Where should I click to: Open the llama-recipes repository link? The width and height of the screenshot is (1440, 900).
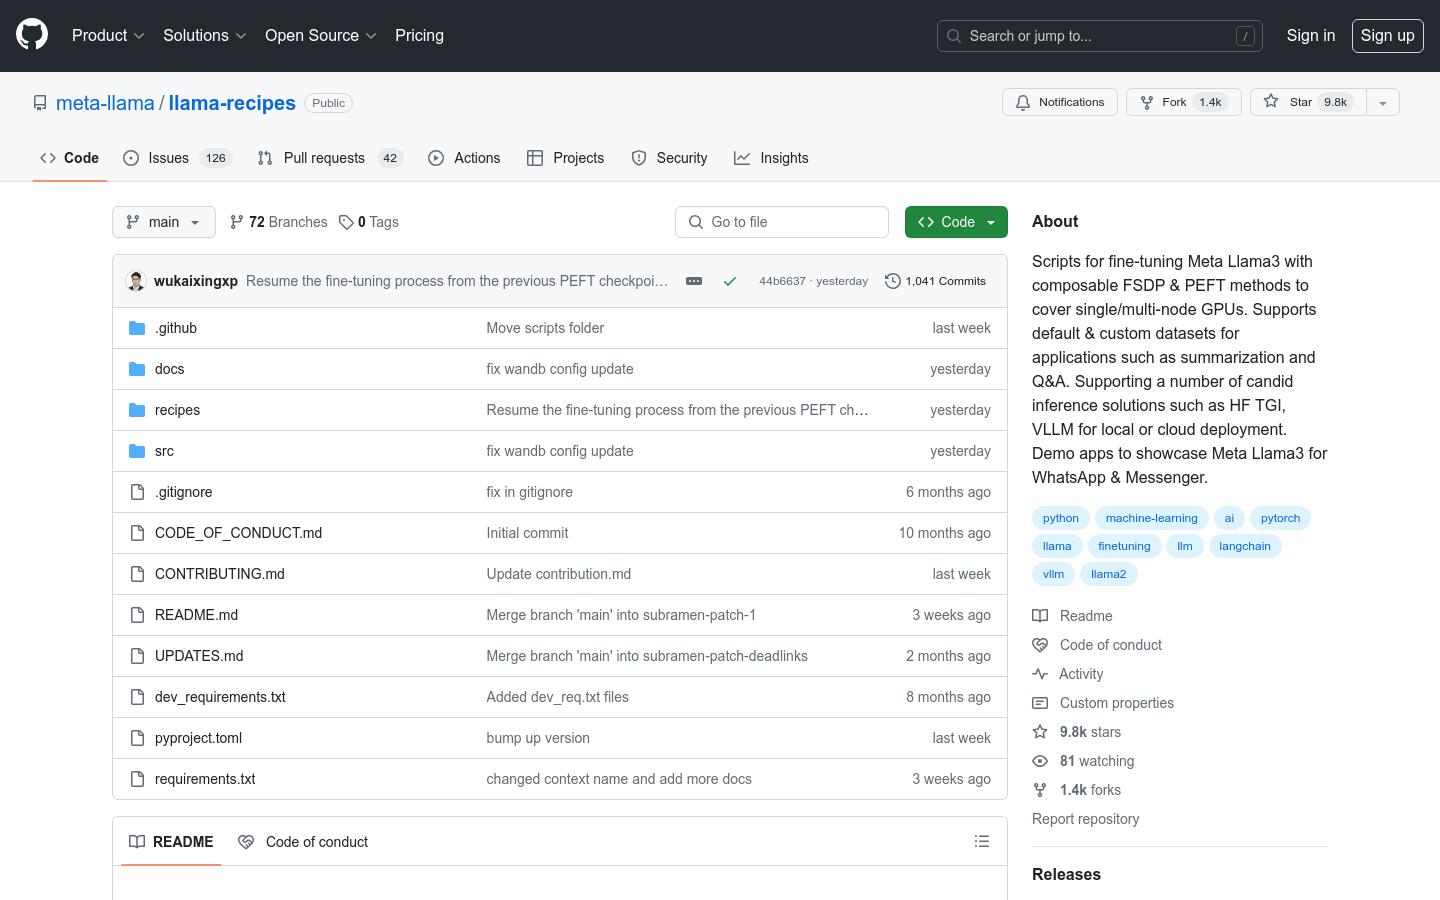point(232,103)
